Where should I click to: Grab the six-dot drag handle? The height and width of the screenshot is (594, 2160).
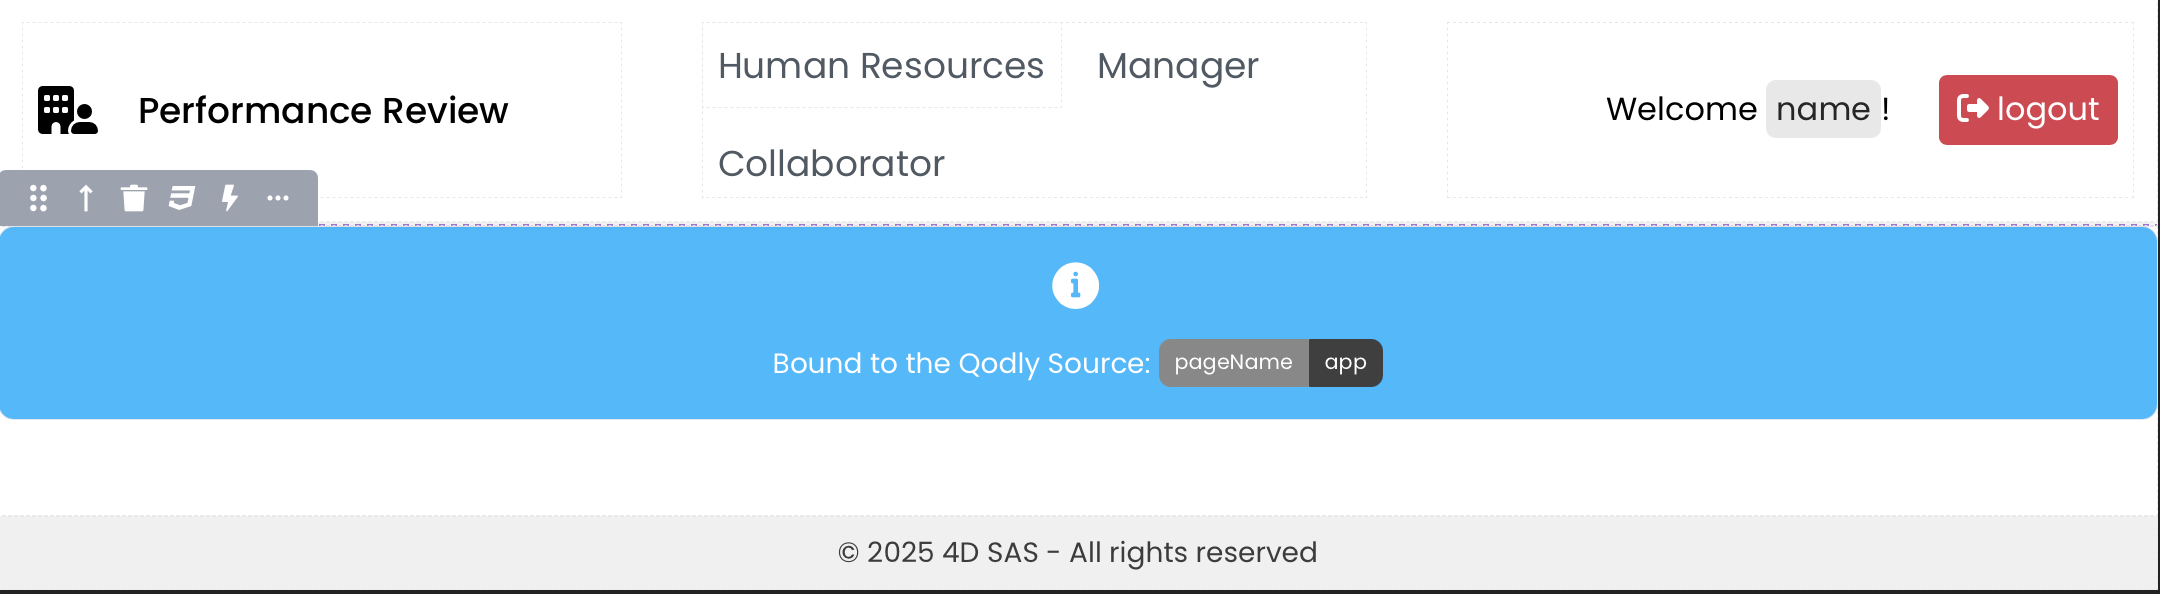pos(39,198)
